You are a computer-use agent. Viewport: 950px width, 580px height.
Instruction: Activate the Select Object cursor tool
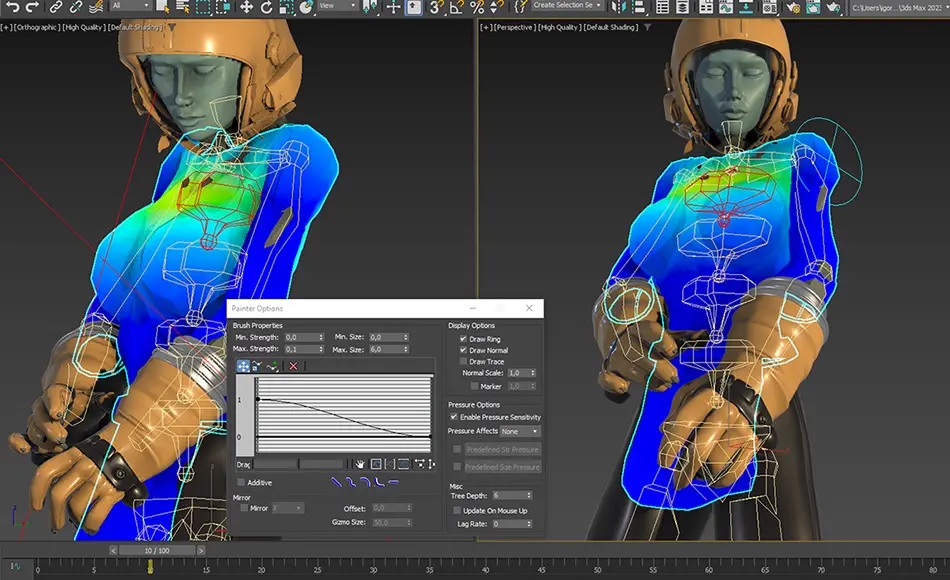pyautogui.click(x=163, y=7)
